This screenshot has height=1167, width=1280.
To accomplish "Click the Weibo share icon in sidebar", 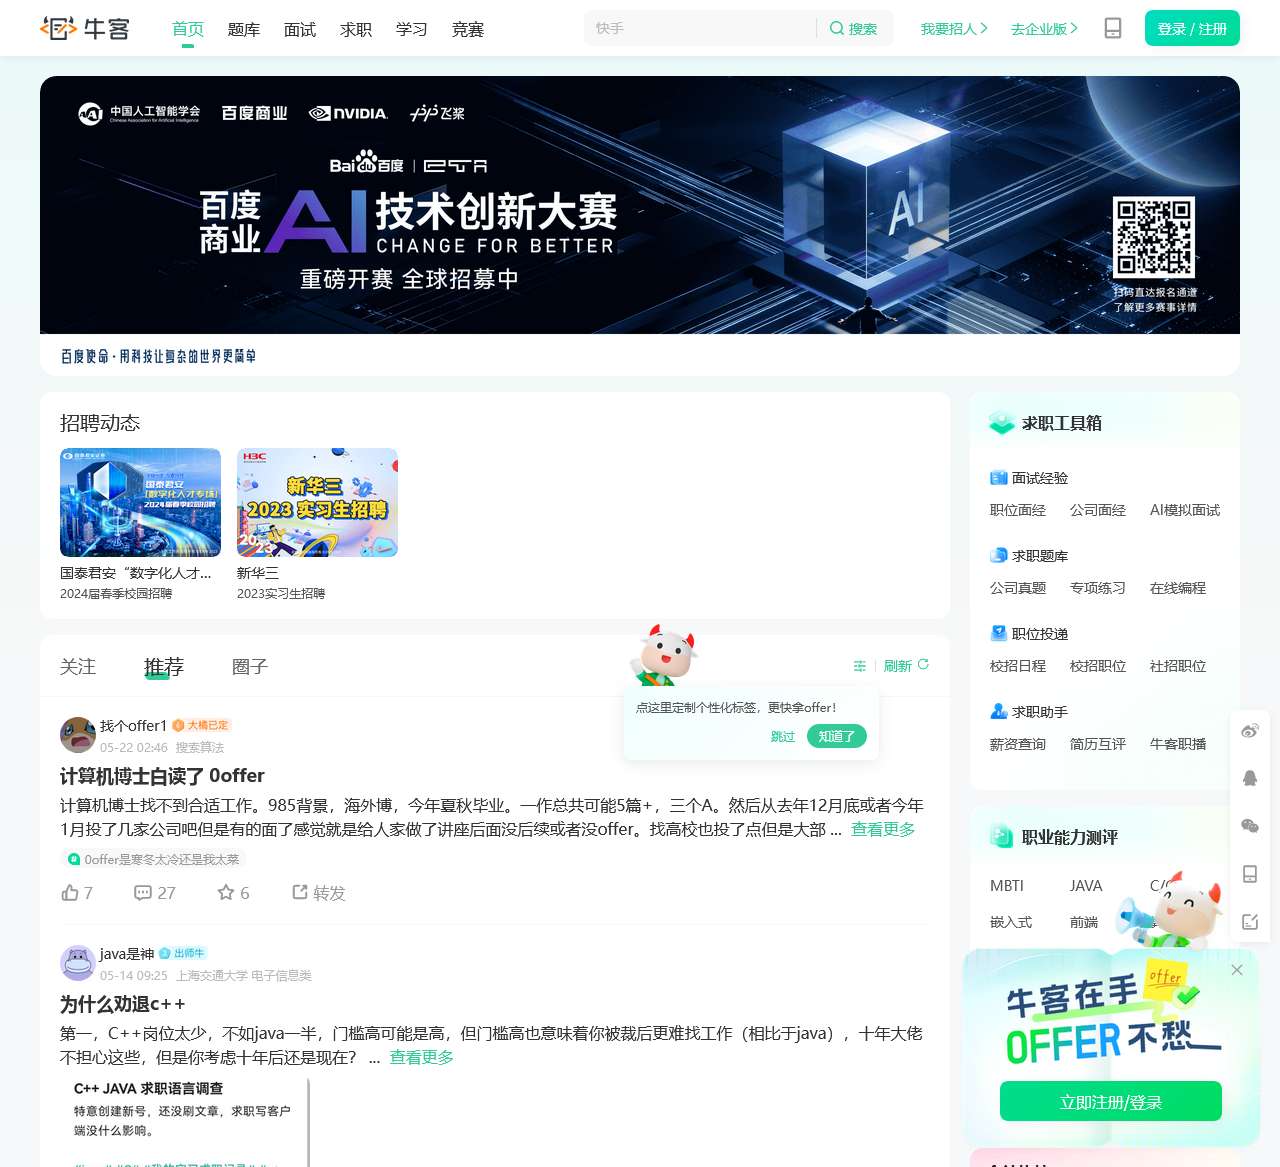I will [1250, 731].
